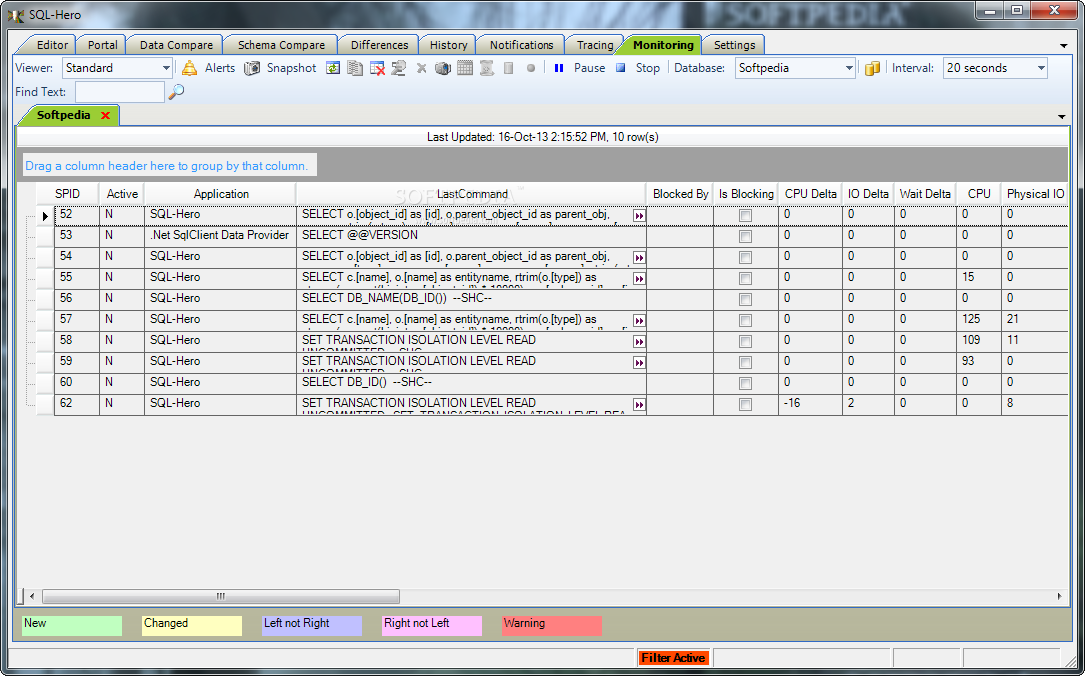Image resolution: width=1085 pixels, height=676 pixels.
Task: Click the copy documents toolbar icon
Action: [x=355, y=68]
